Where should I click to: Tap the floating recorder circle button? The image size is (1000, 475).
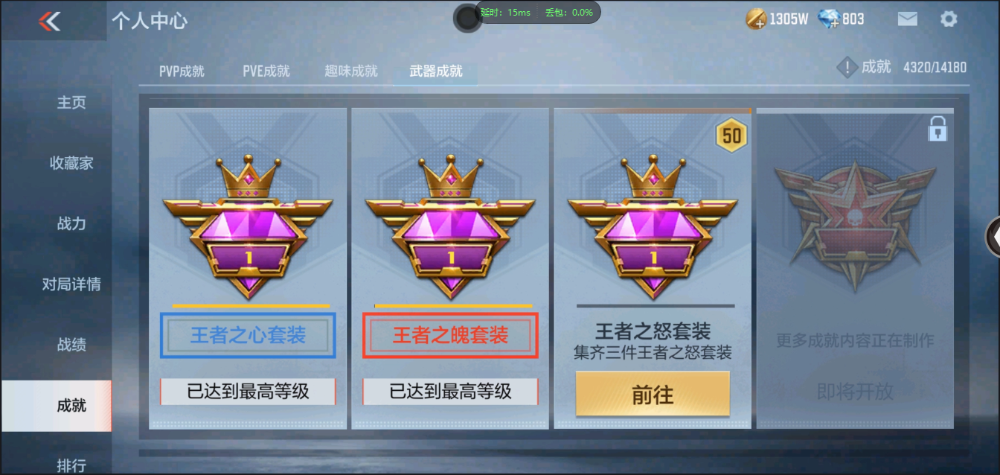[x=468, y=19]
